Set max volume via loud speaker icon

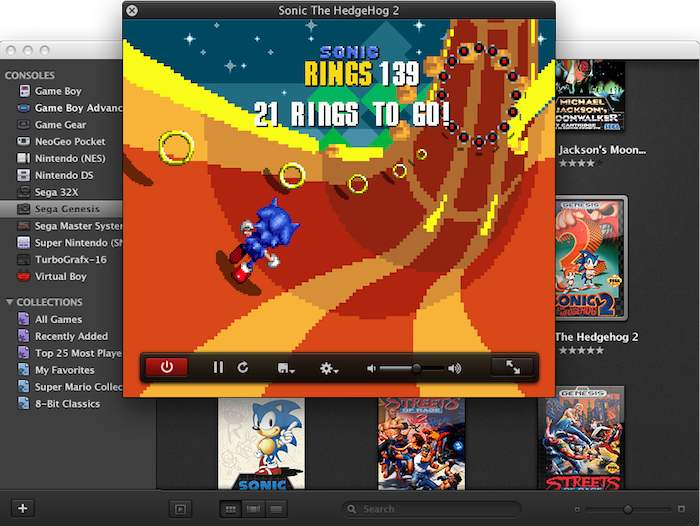coord(455,368)
